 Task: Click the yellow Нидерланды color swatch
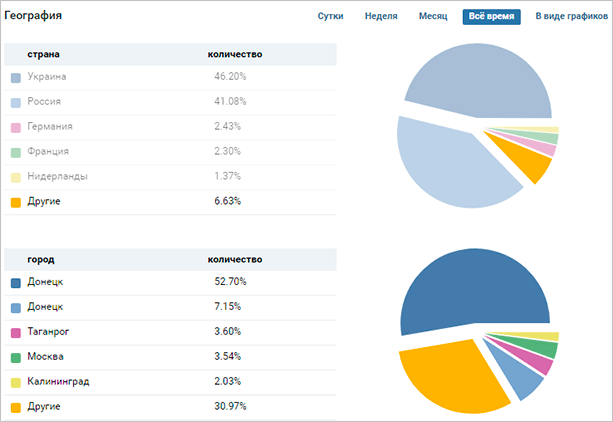point(16,177)
